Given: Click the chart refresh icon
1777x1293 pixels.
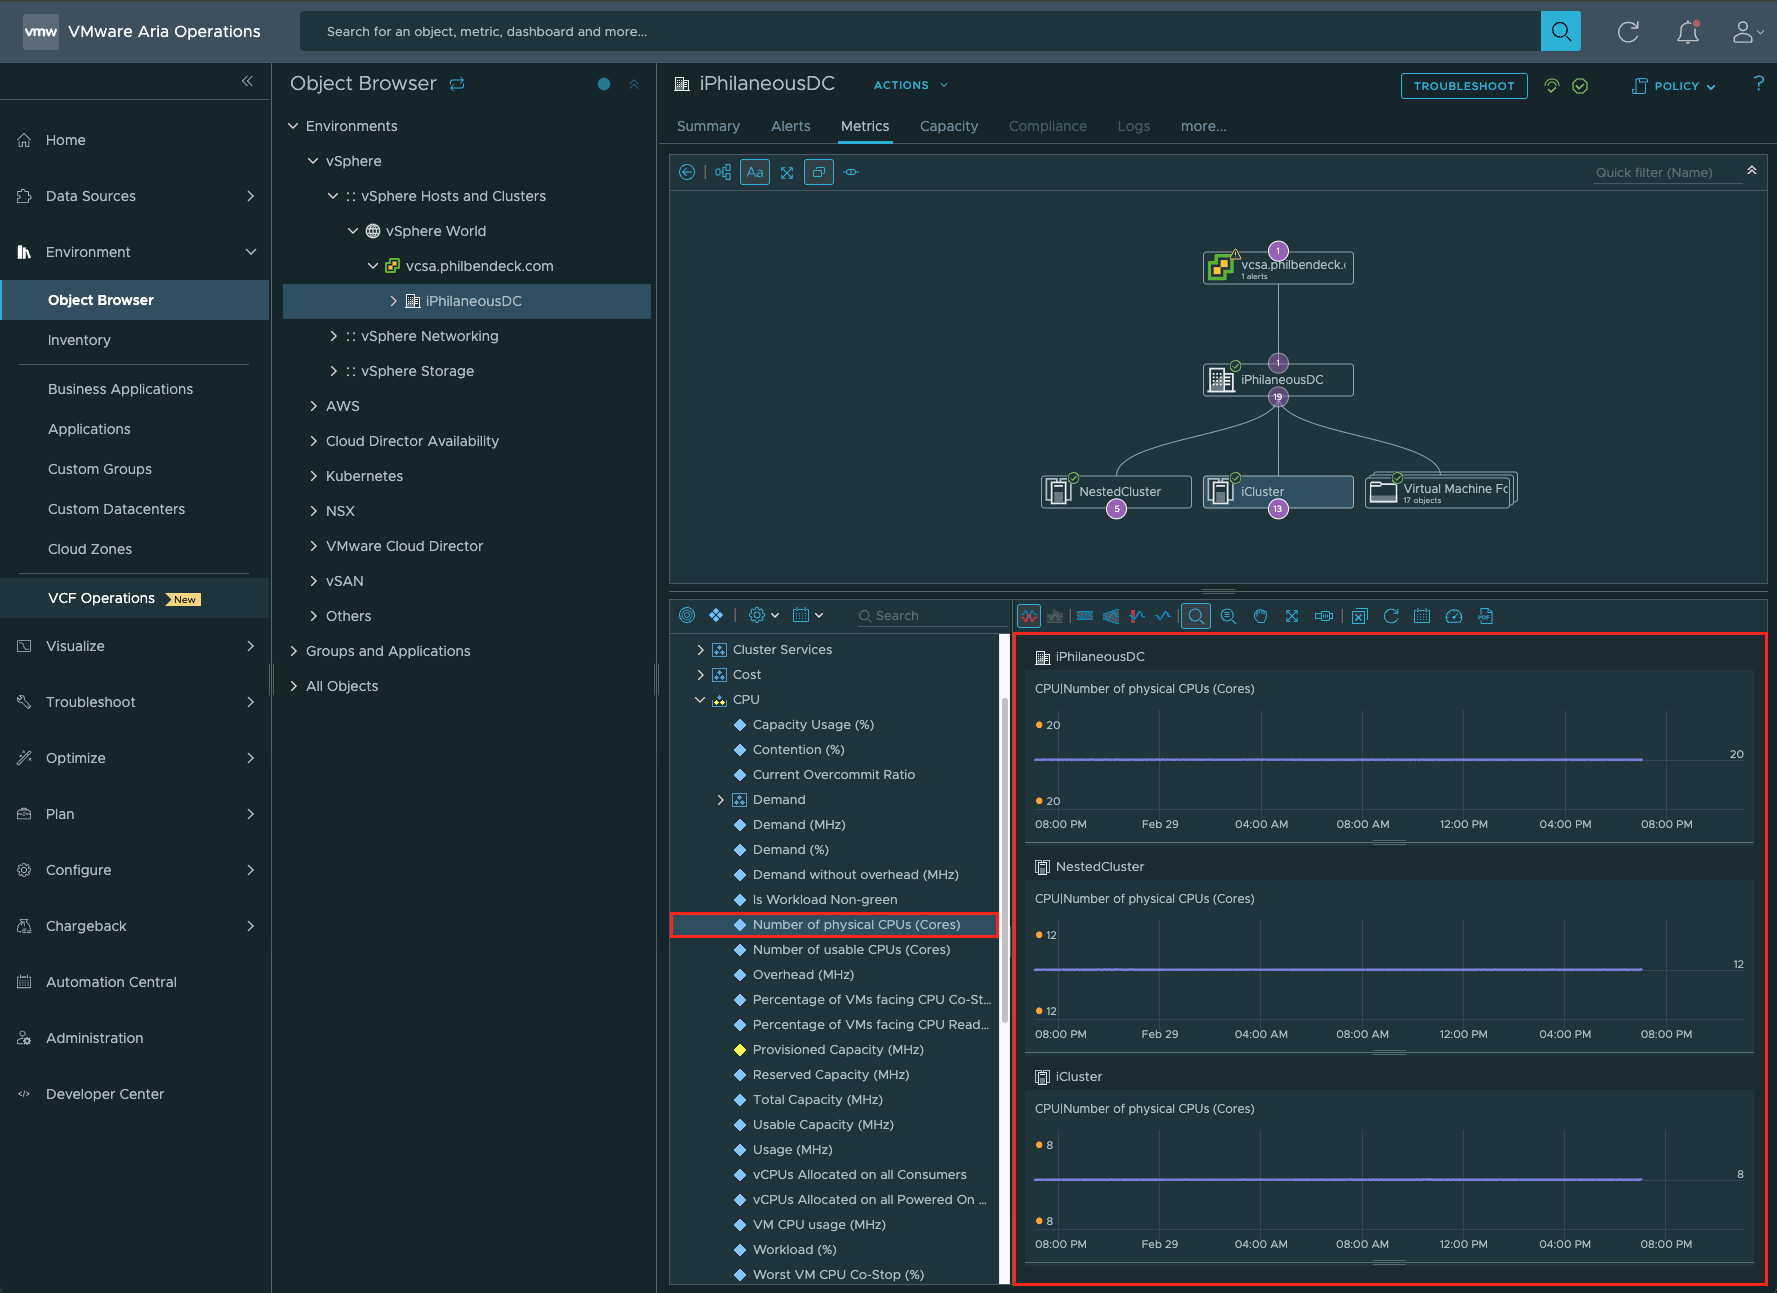Looking at the screenshot, I should click(x=1391, y=616).
